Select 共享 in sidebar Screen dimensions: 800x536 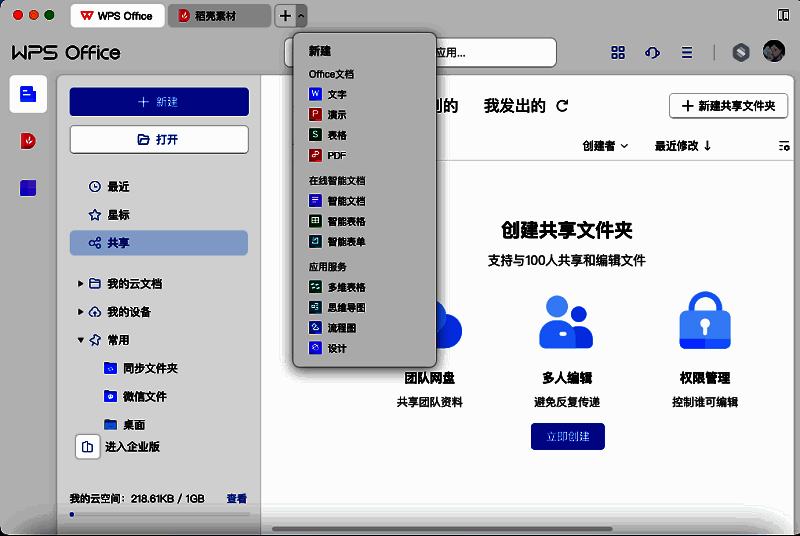pyautogui.click(x=159, y=243)
